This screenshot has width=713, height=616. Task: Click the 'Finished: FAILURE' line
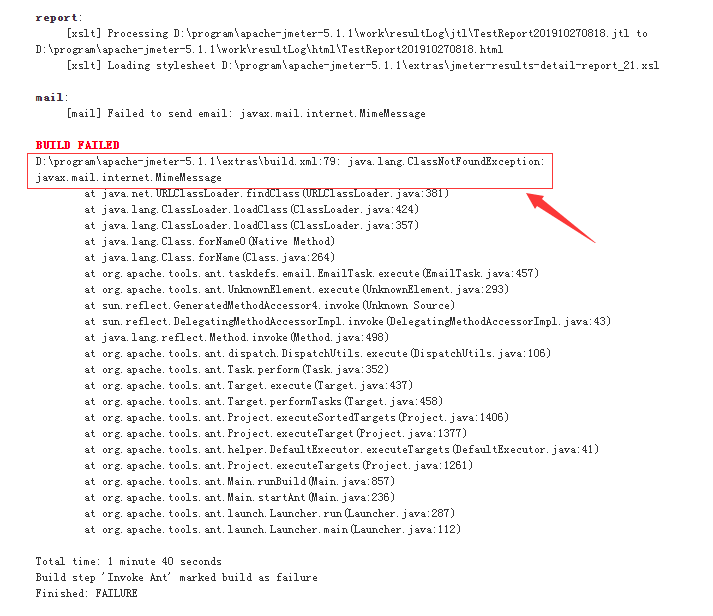tap(86, 594)
